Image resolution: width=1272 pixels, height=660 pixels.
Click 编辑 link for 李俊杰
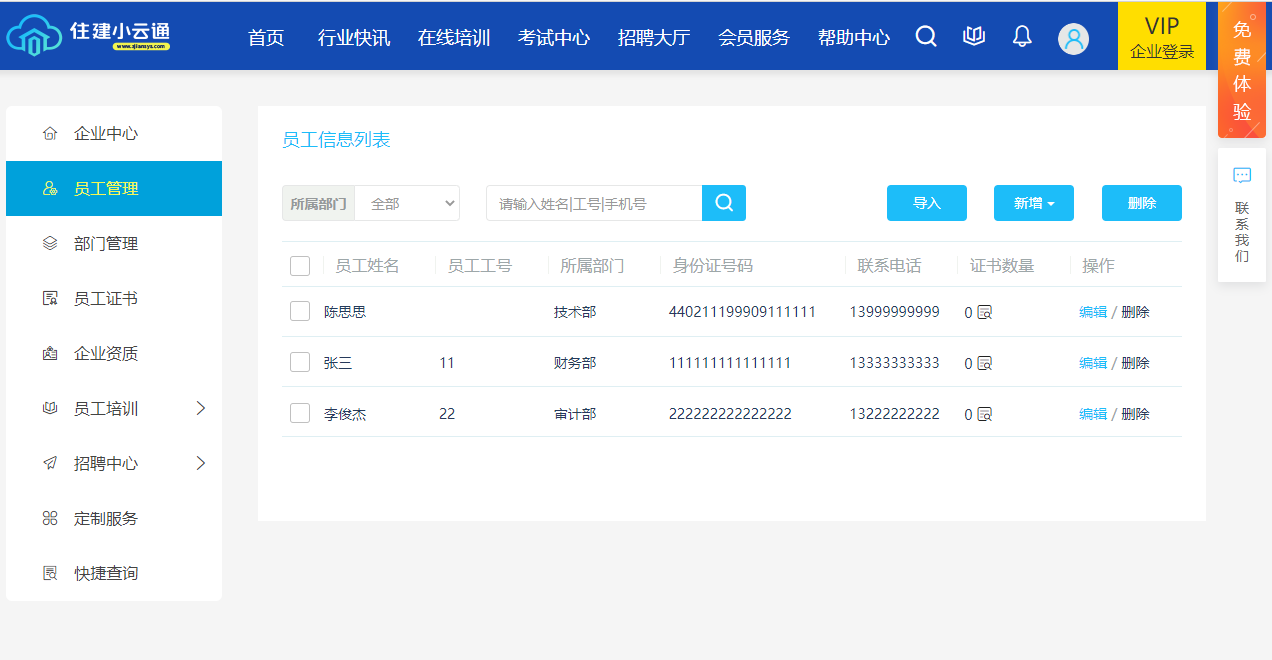pyautogui.click(x=1093, y=414)
